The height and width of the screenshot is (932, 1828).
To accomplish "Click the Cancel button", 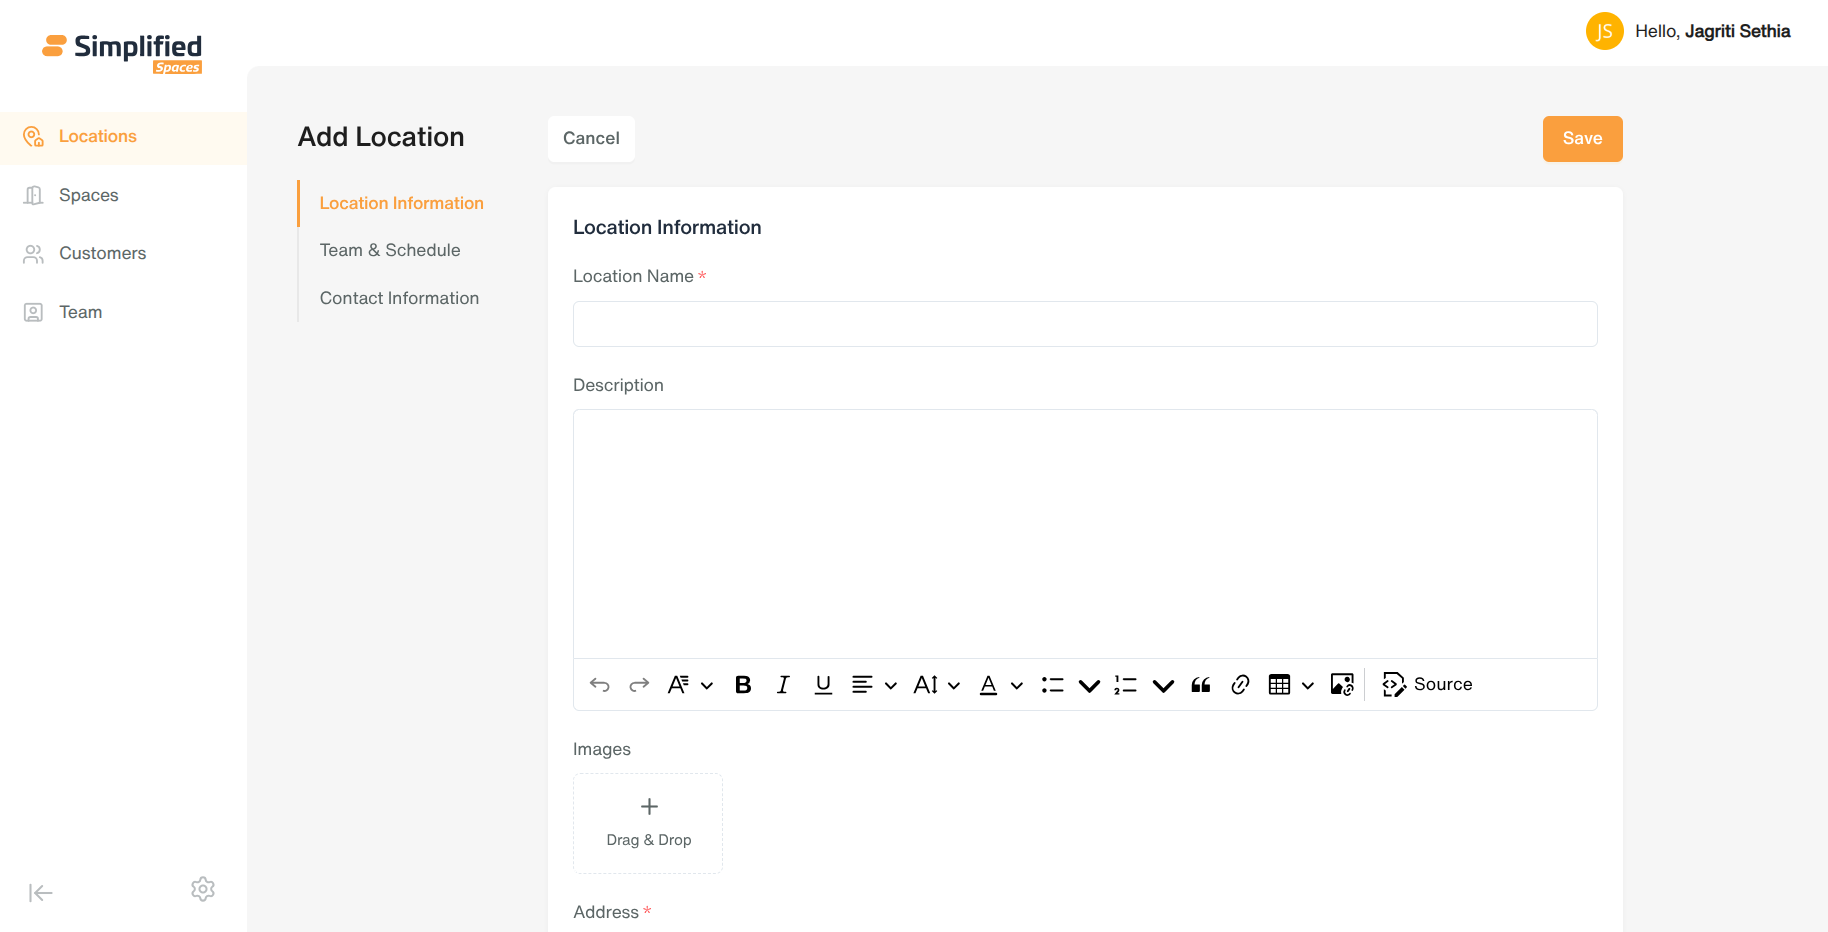I will coord(591,139).
